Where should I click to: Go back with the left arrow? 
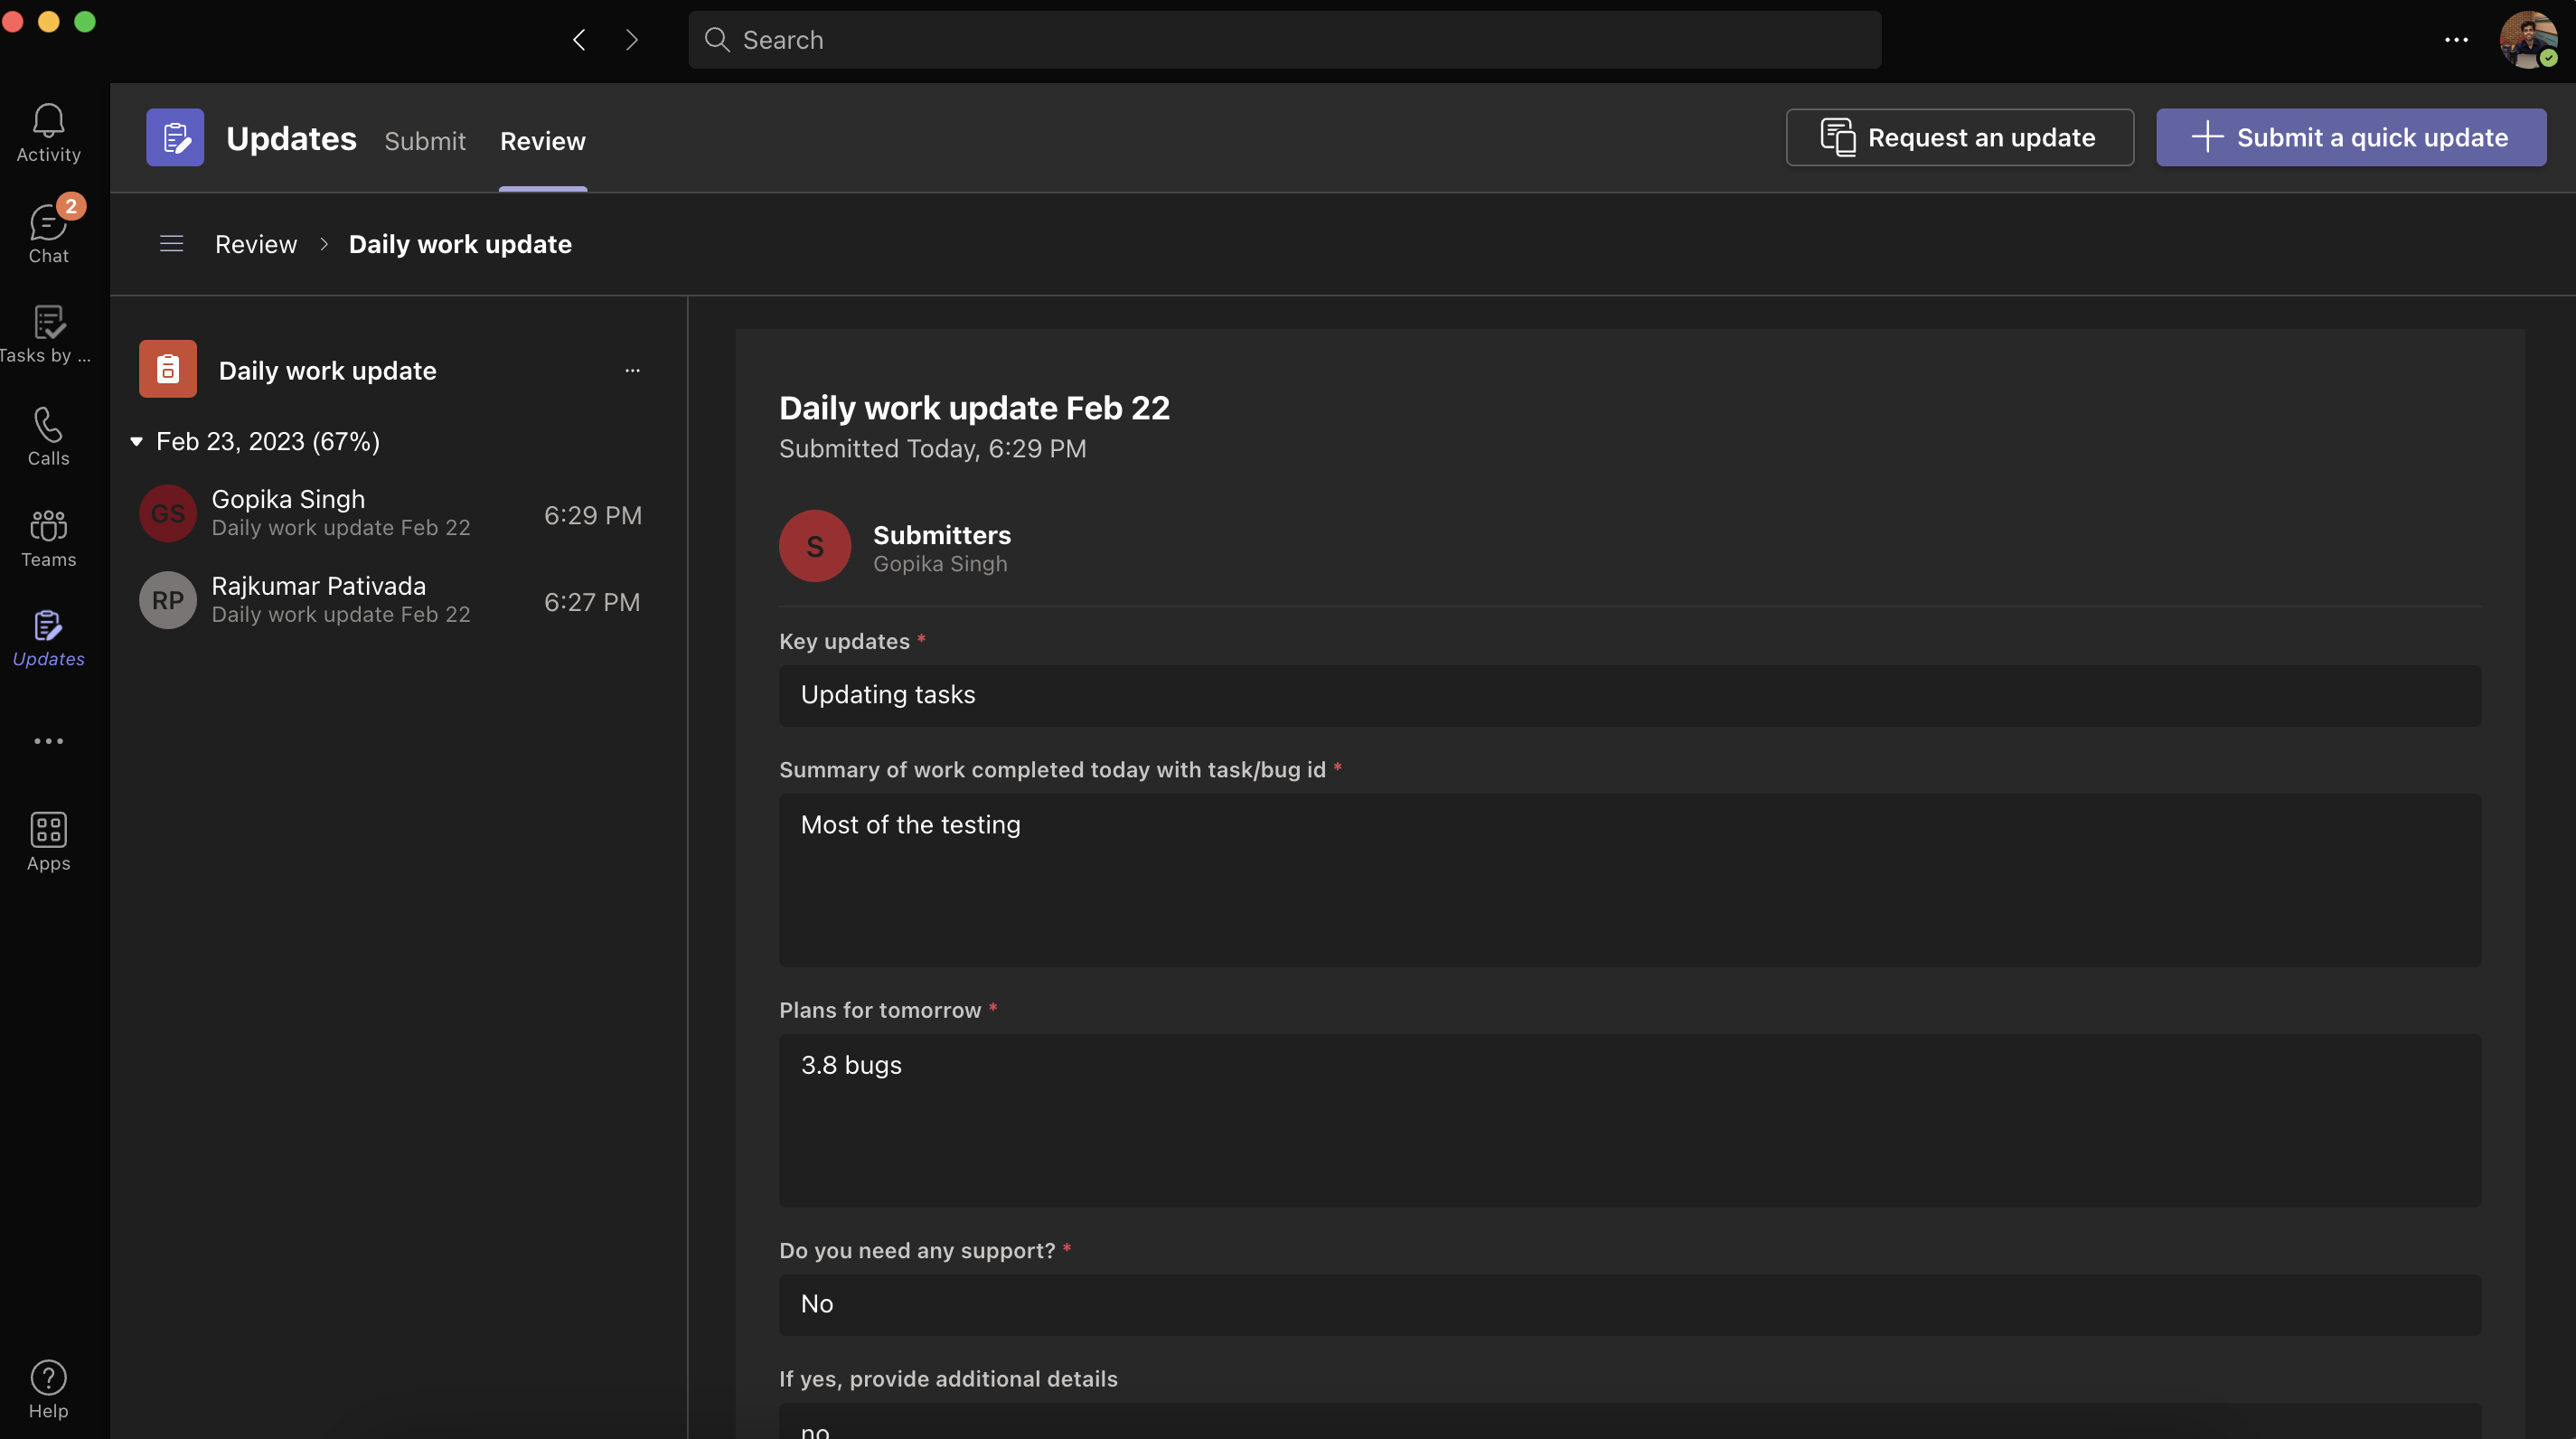tap(579, 40)
